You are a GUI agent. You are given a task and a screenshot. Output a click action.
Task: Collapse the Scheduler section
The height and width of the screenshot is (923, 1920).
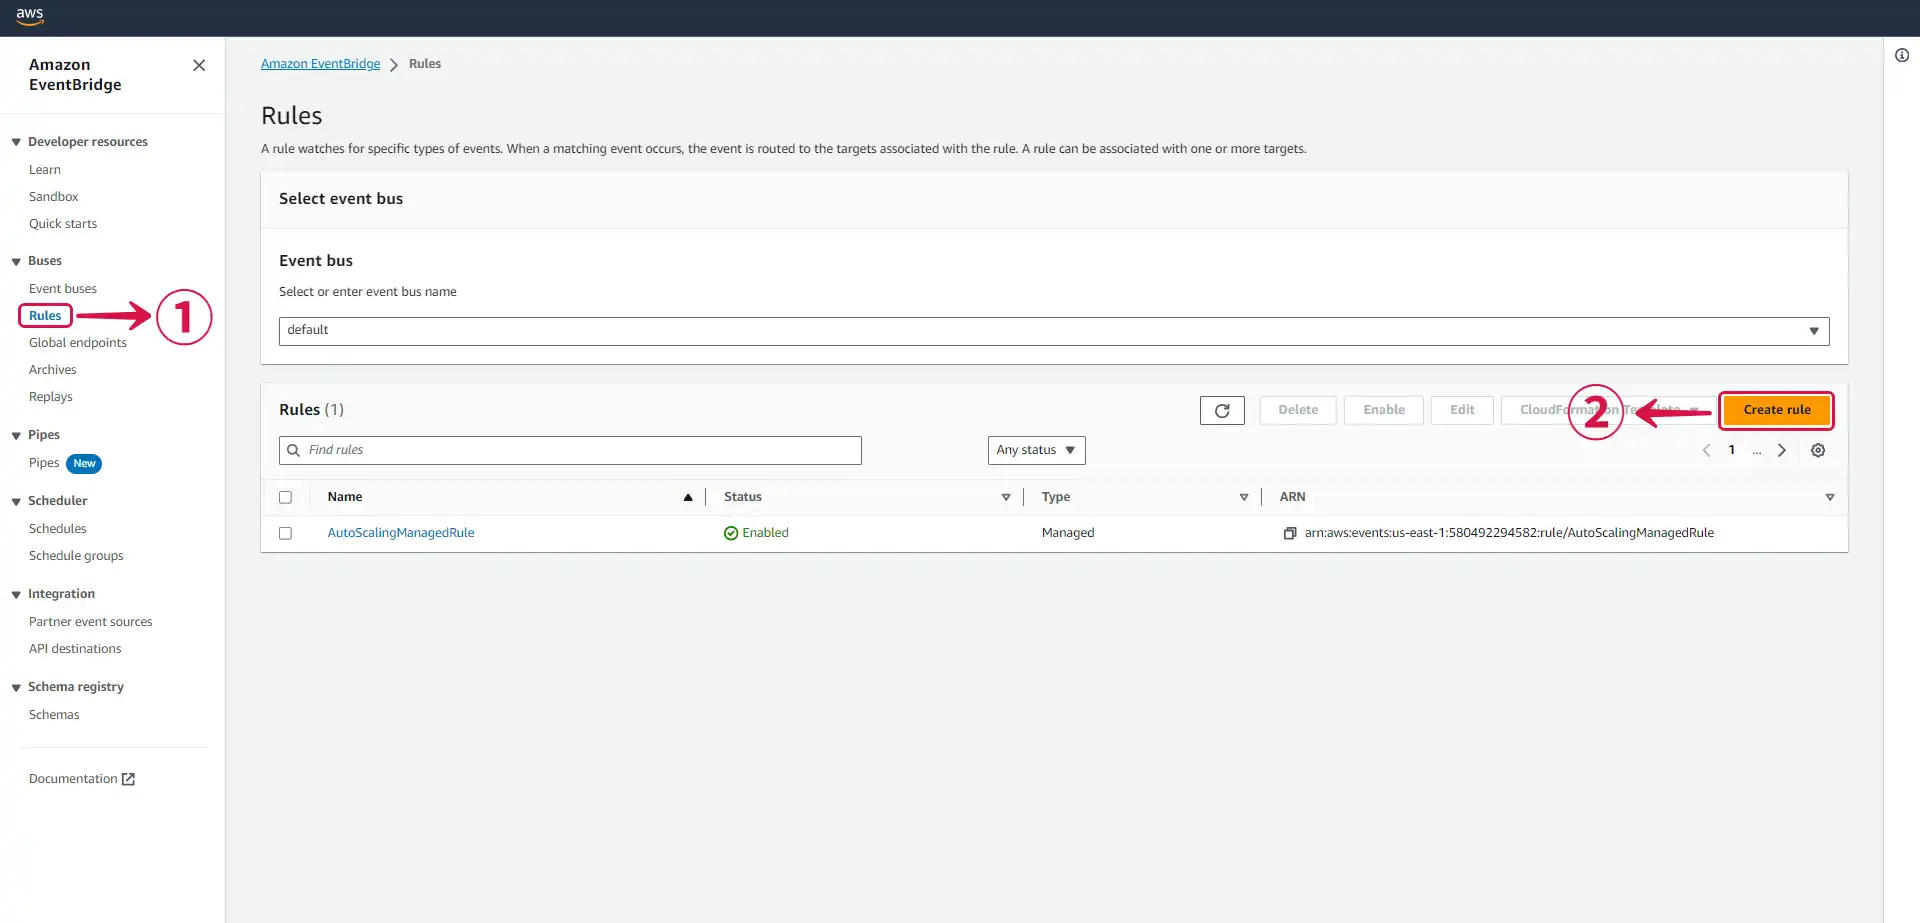pyautogui.click(x=16, y=501)
